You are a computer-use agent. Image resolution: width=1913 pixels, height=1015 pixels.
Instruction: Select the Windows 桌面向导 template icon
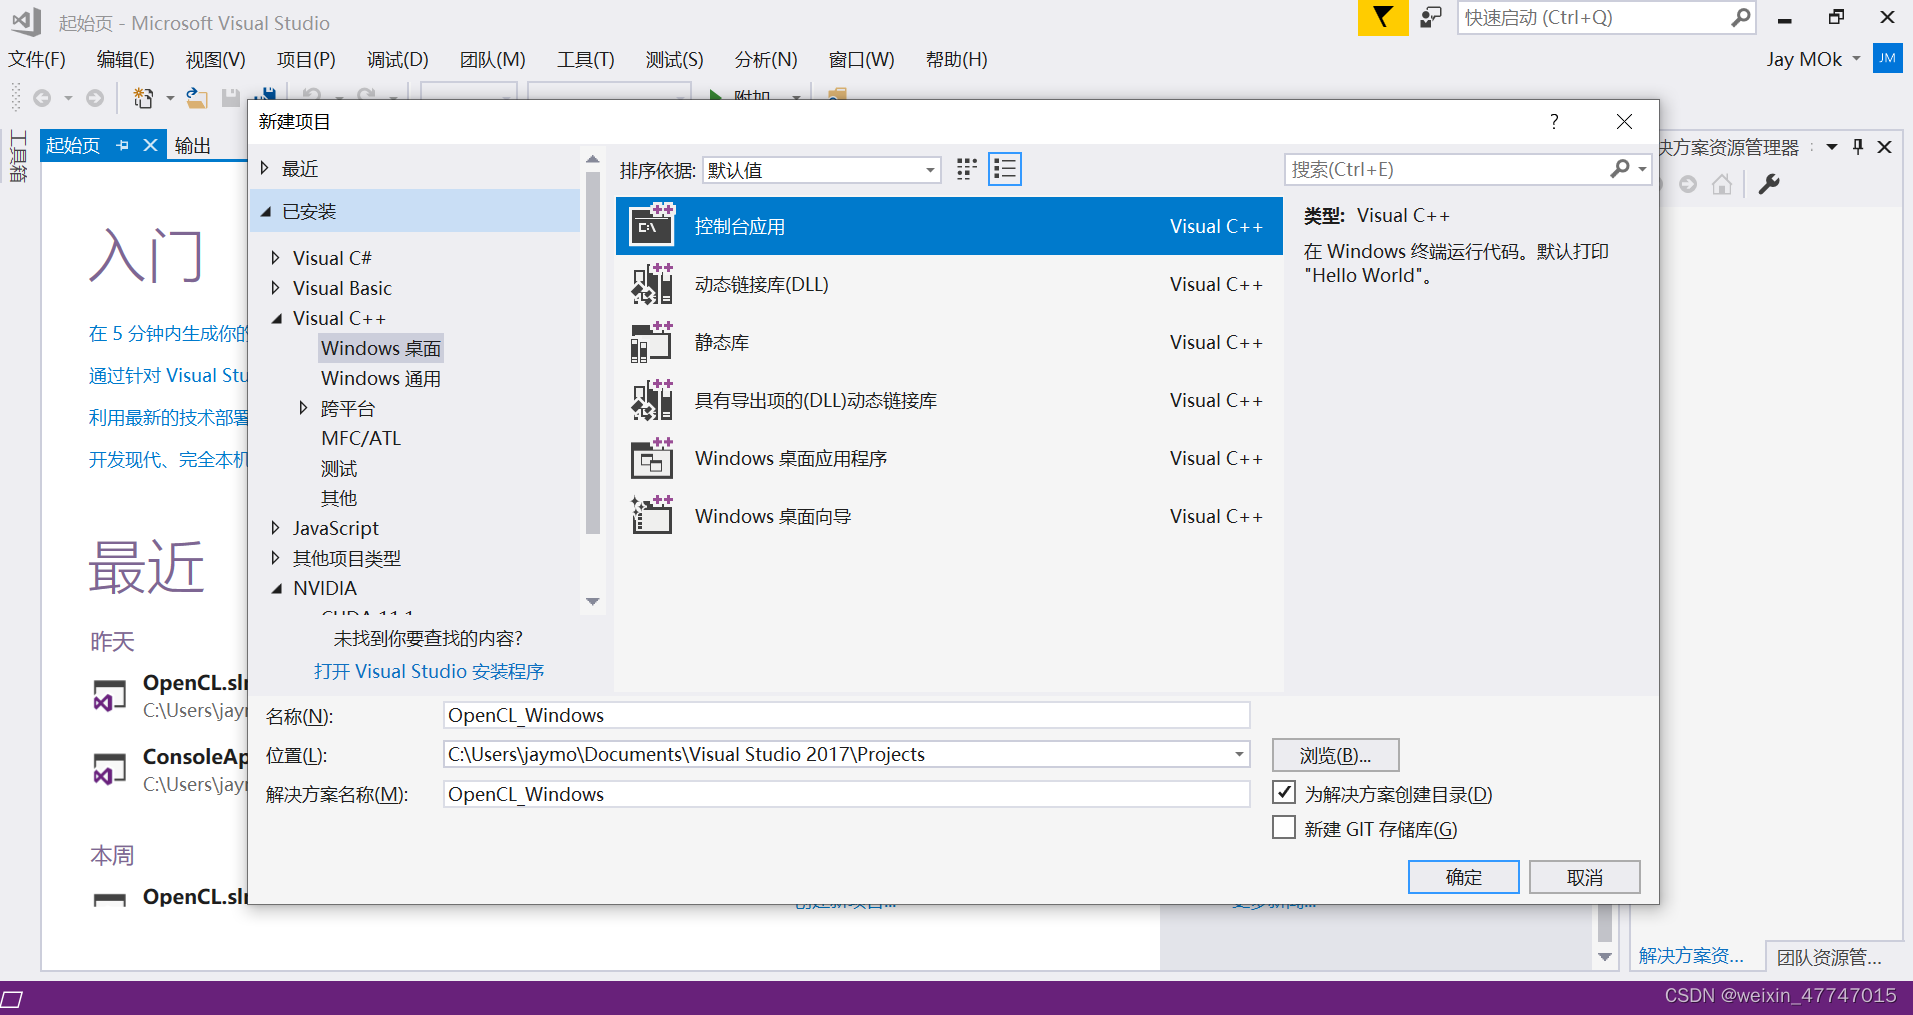(x=651, y=515)
